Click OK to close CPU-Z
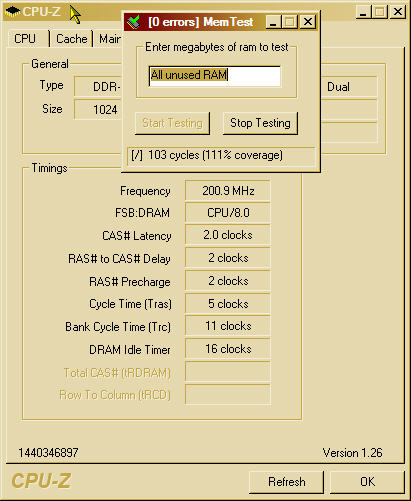411x501 pixels. [367, 482]
